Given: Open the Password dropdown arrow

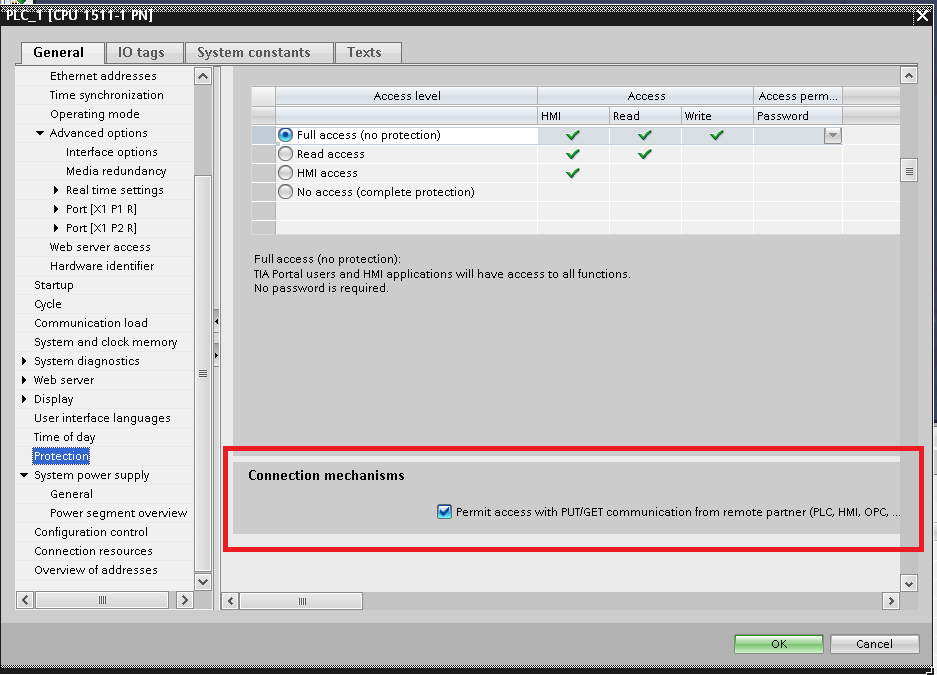Looking at the screenshot, I should (x=832, y=136).
